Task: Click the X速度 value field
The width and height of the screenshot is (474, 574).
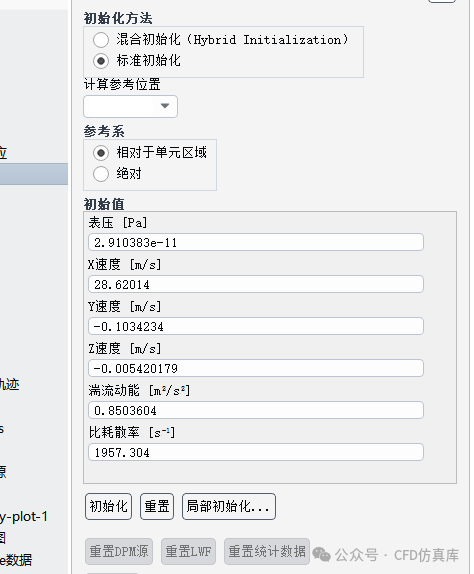Action: click(255, 284)
